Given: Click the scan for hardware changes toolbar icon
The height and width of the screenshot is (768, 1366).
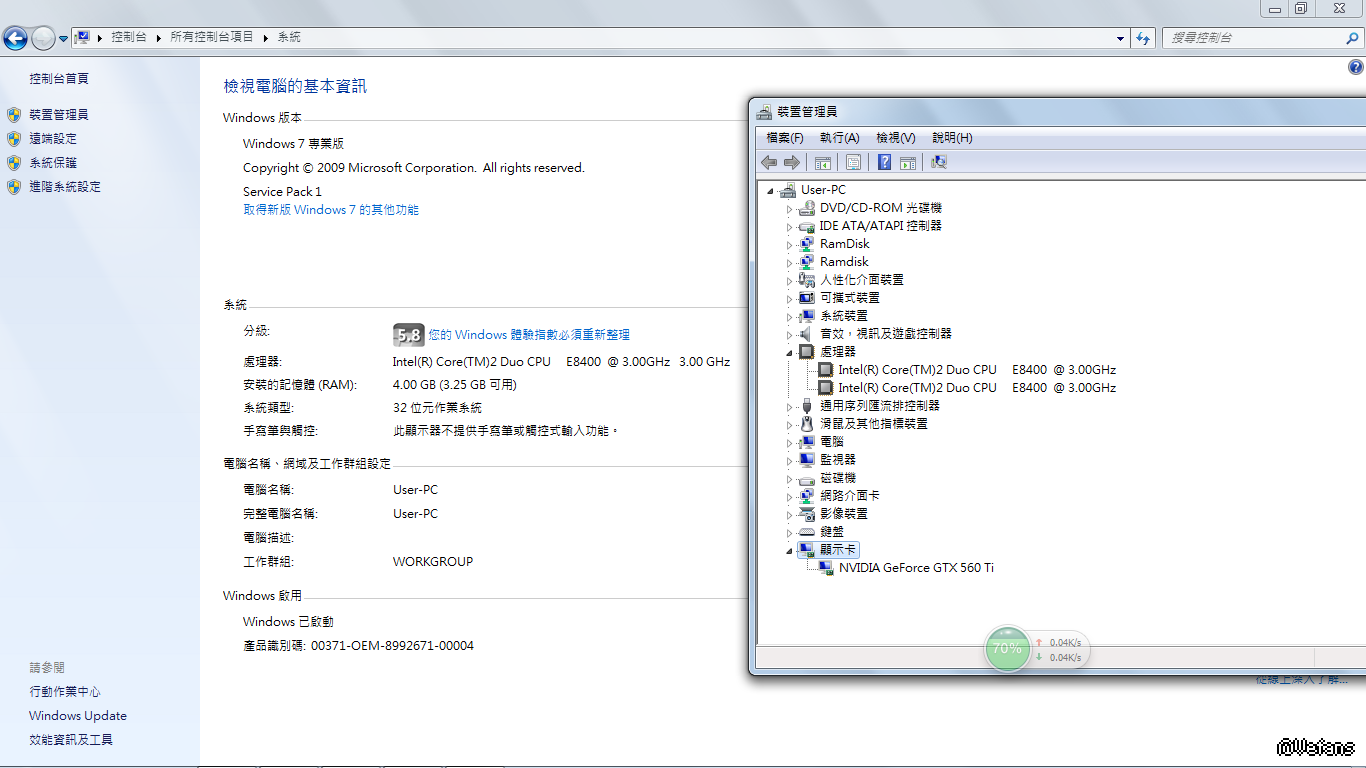Looking at the screenshot, I should pyautogui.click(x=938, y=162).
